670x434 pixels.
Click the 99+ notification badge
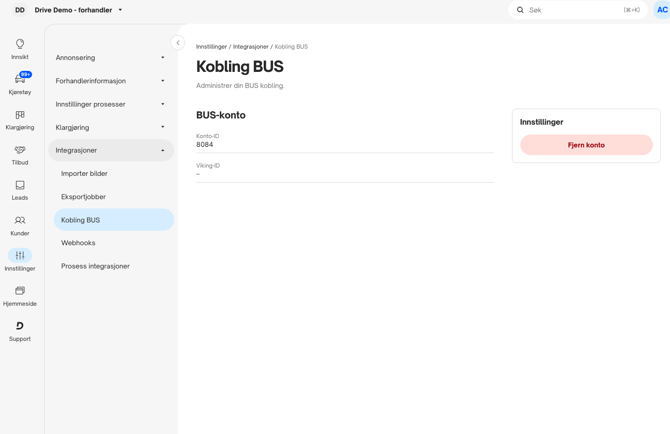click(x=26, y=74)
